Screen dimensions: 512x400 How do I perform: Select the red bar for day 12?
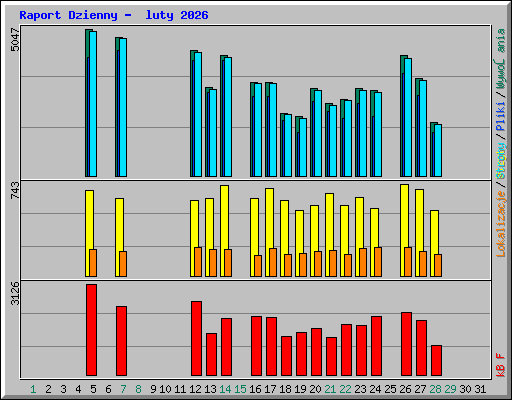pos(196,338)
